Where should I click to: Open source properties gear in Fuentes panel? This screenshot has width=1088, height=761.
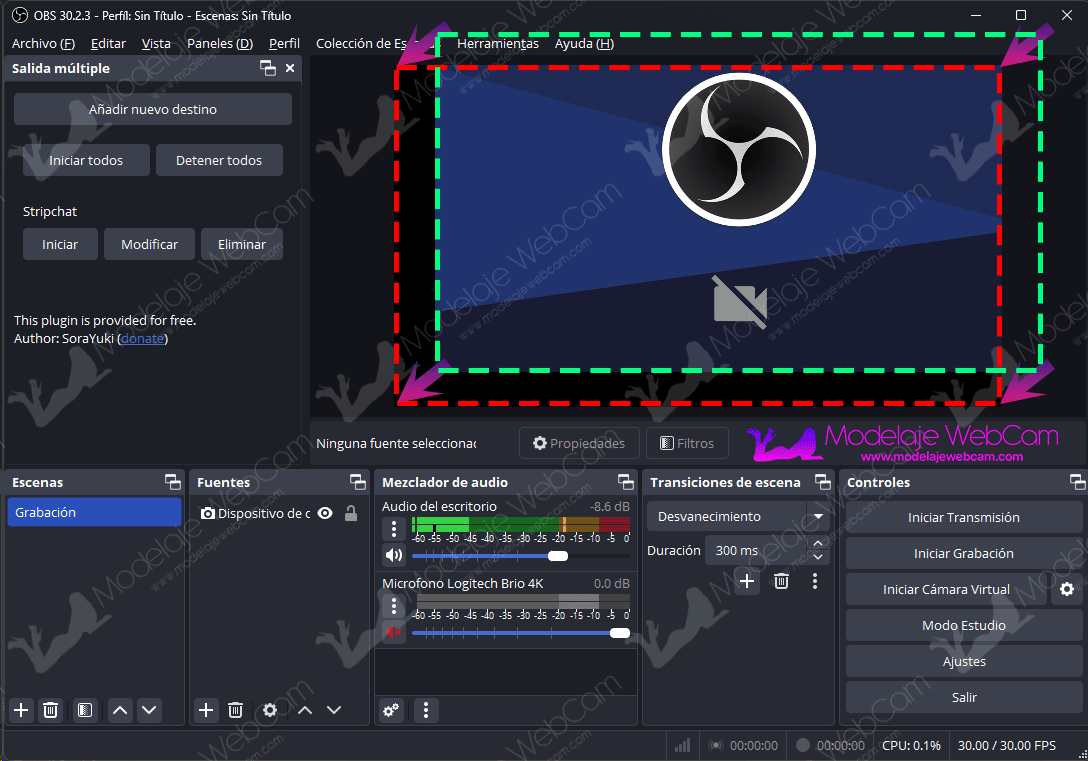click(x=270, y=710)
